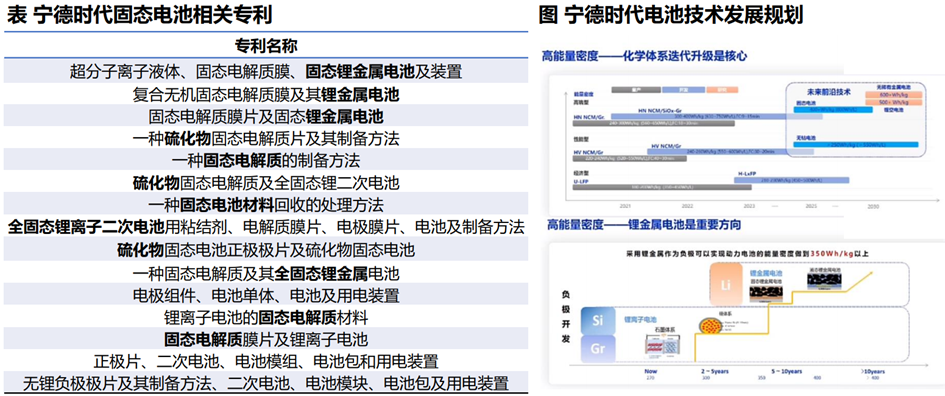Viewport: 945px width, 396px height.
Task: Click the 未来前沿技术 label in the roadmap
Action: click(x=828, y=92)
